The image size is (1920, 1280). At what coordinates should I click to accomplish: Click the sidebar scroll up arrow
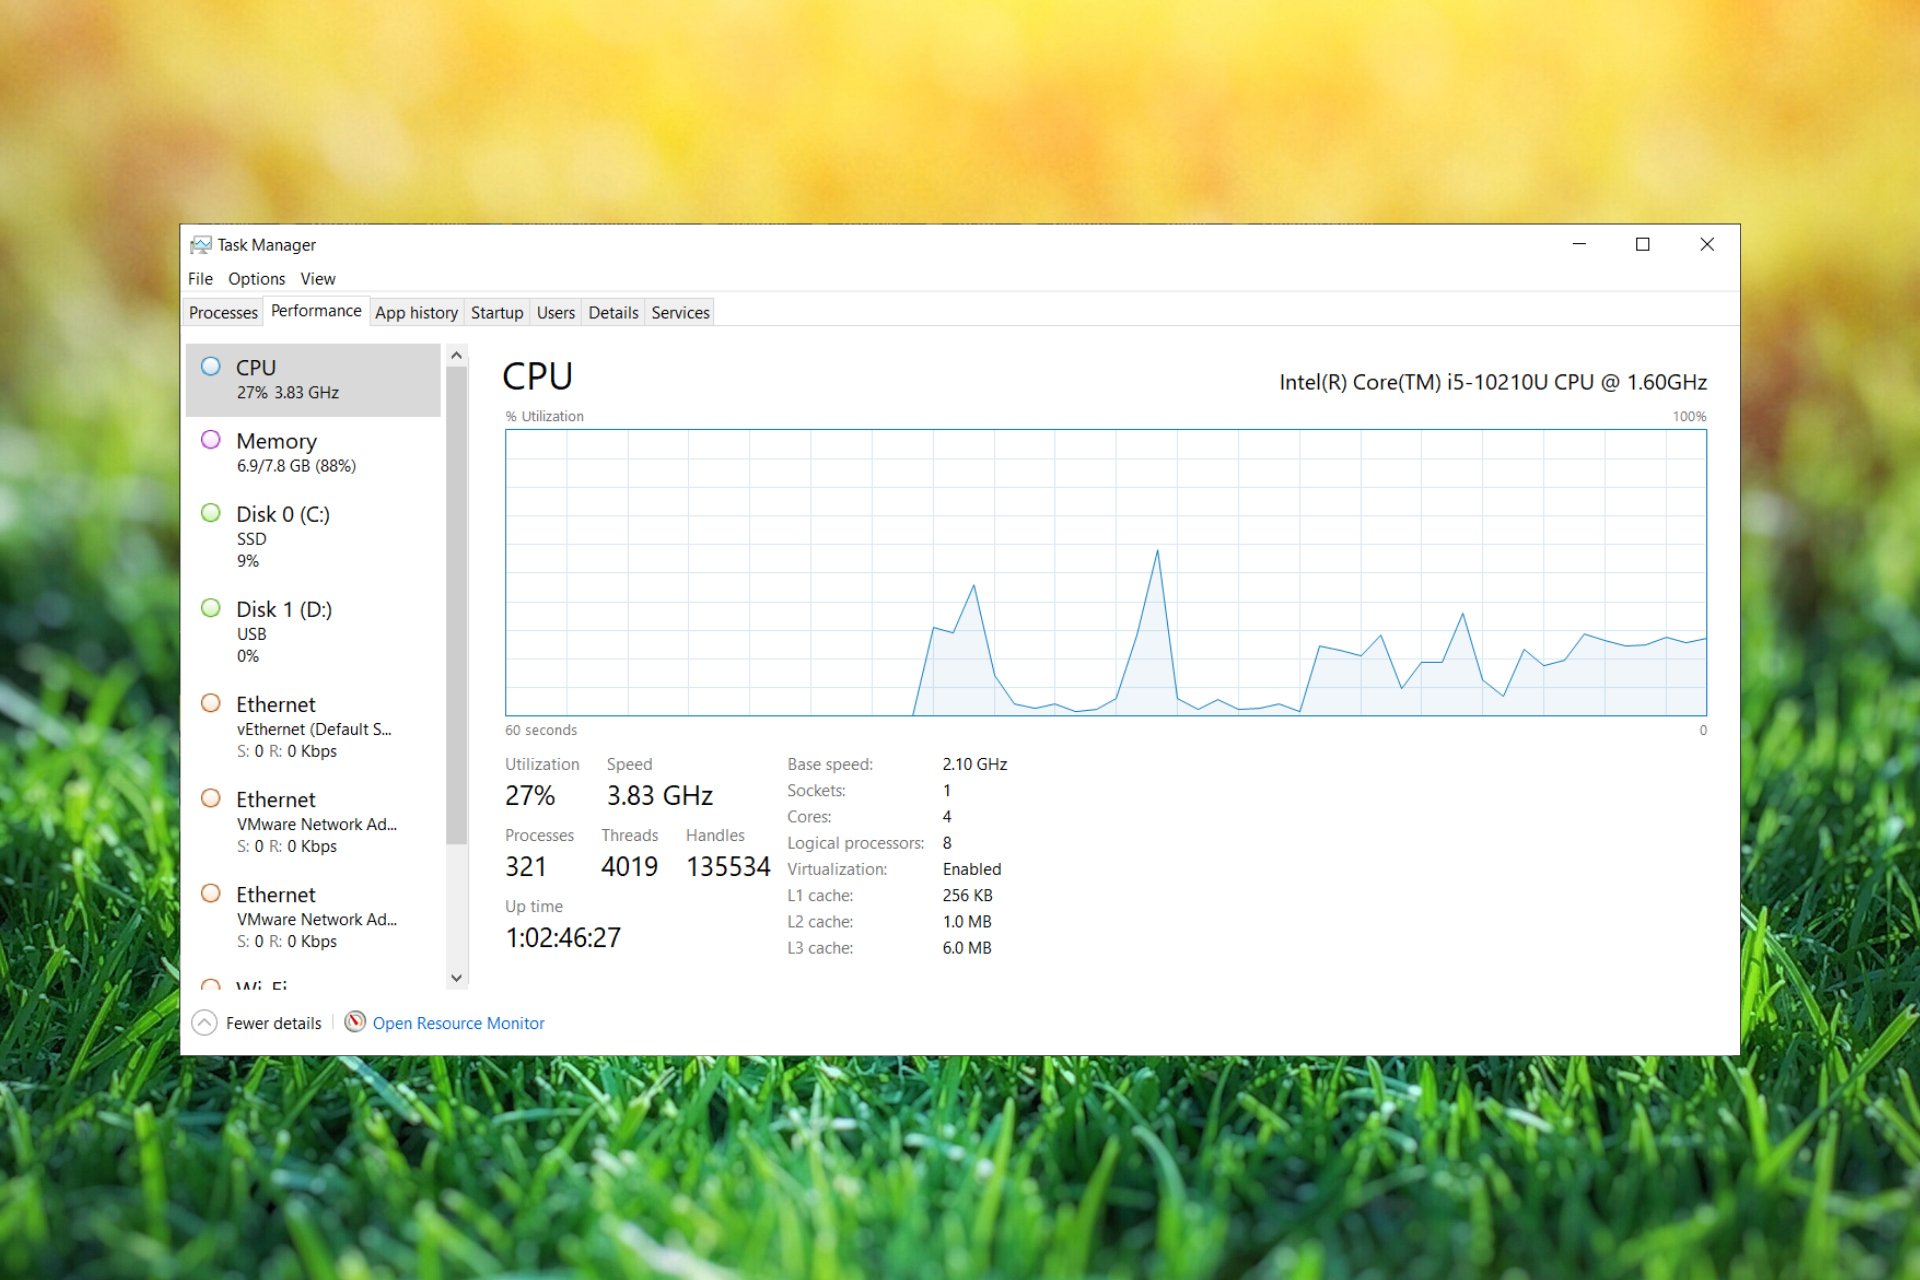point(457,355)
